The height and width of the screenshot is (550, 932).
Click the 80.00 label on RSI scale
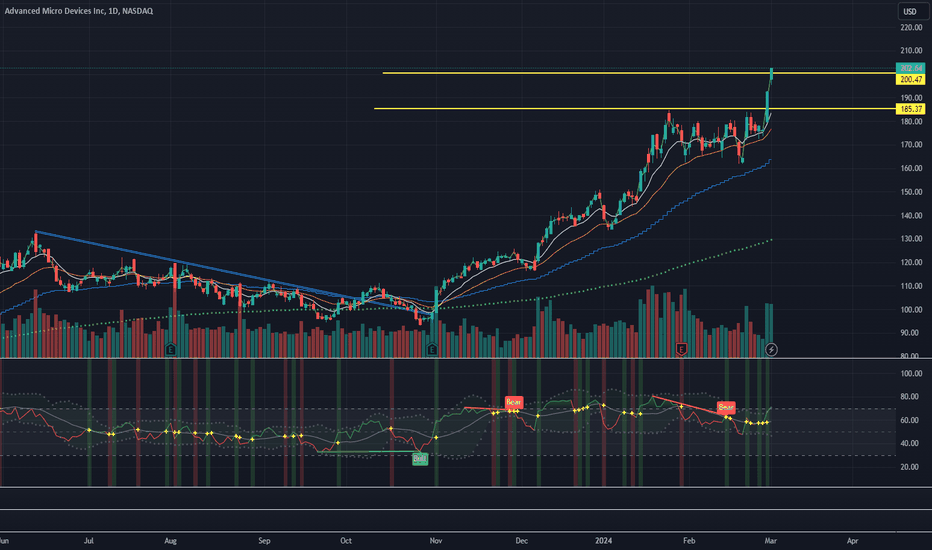(x=909, y=397)
